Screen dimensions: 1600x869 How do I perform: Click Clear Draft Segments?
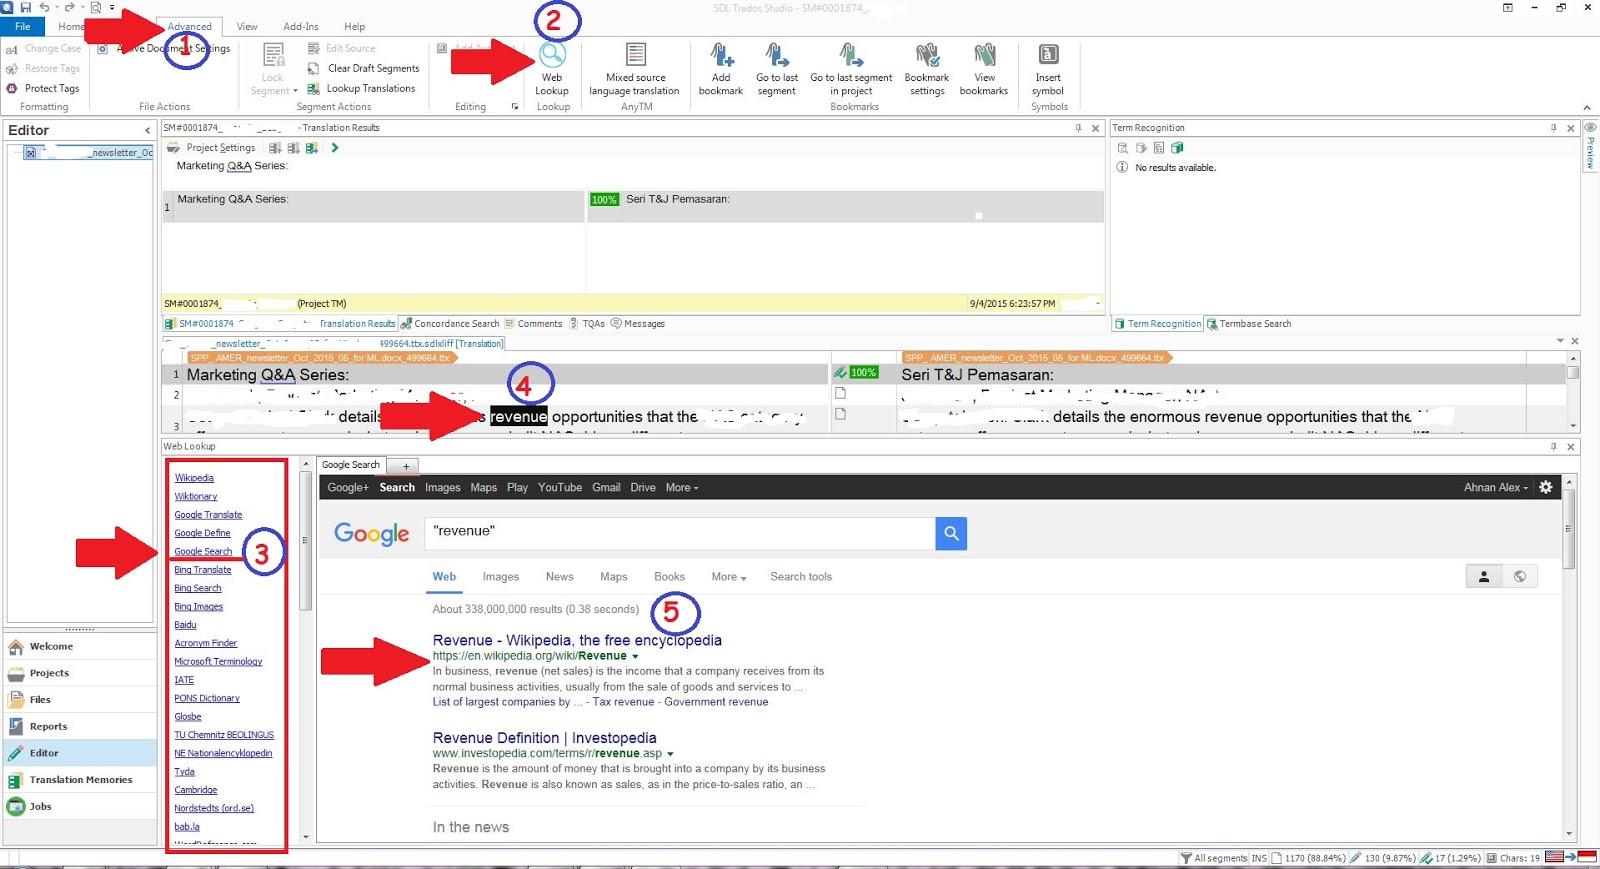coord(364,68)
